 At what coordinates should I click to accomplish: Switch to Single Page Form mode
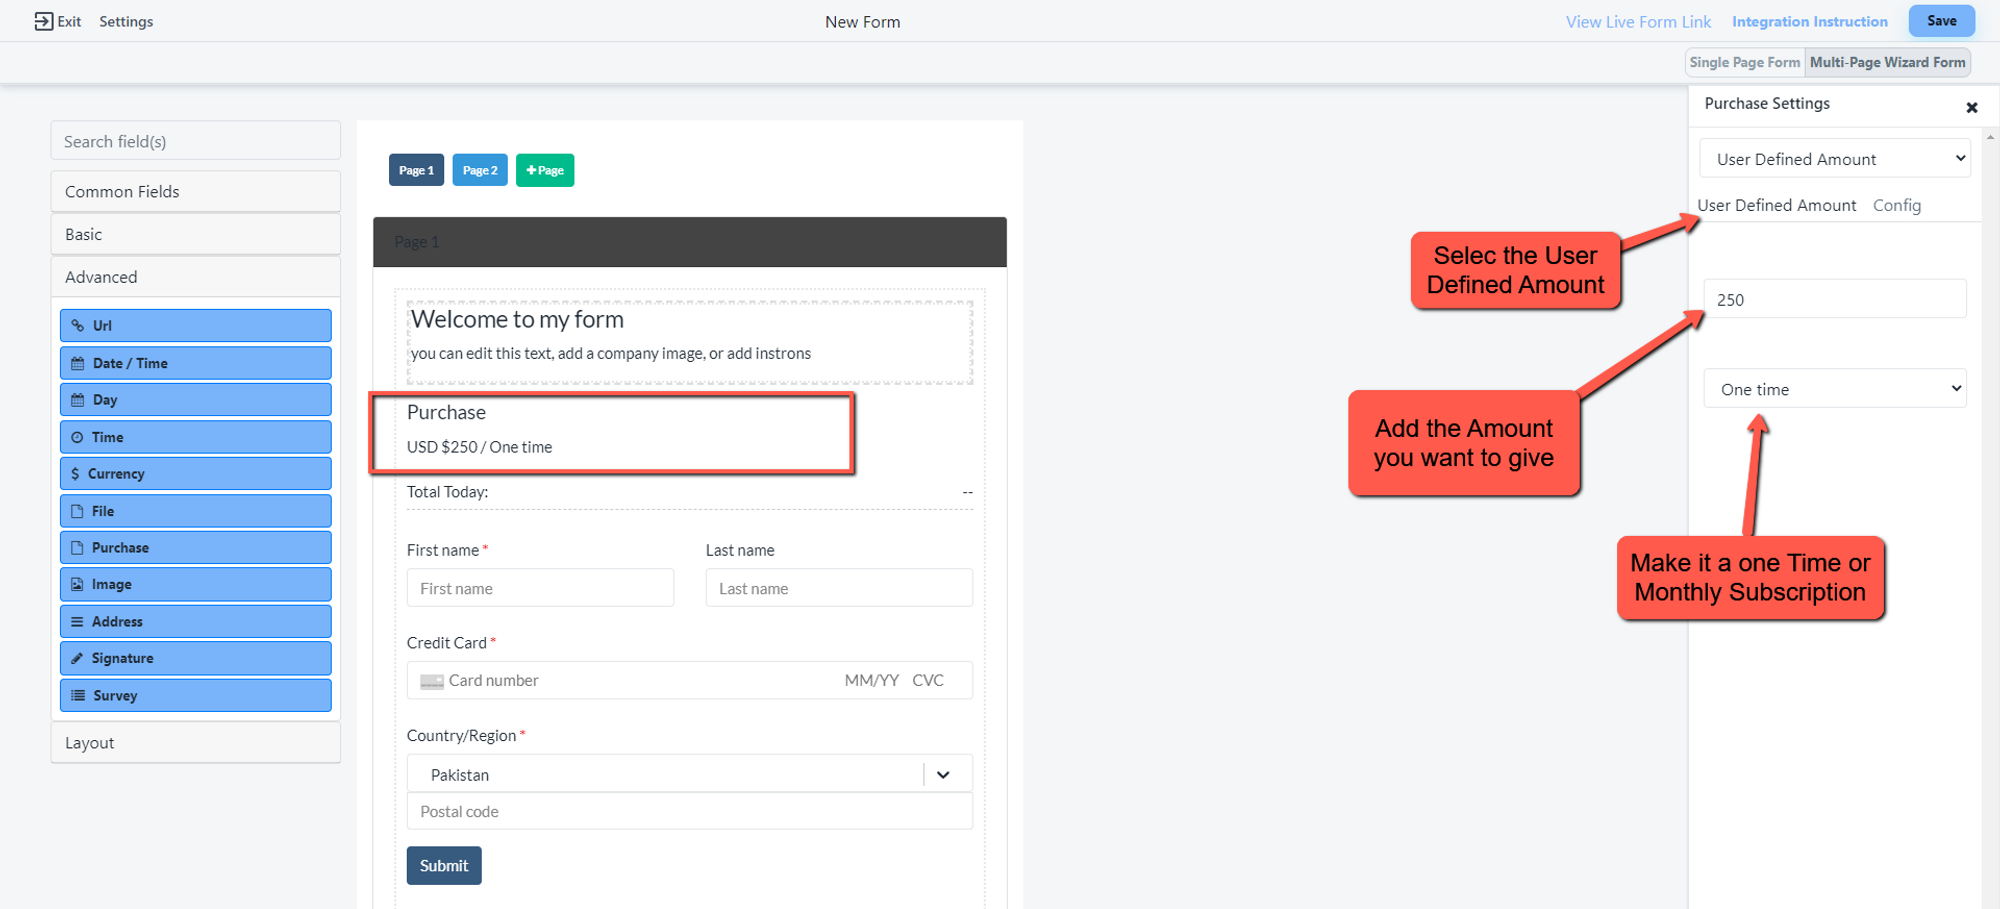click(x=1744, y=62)
